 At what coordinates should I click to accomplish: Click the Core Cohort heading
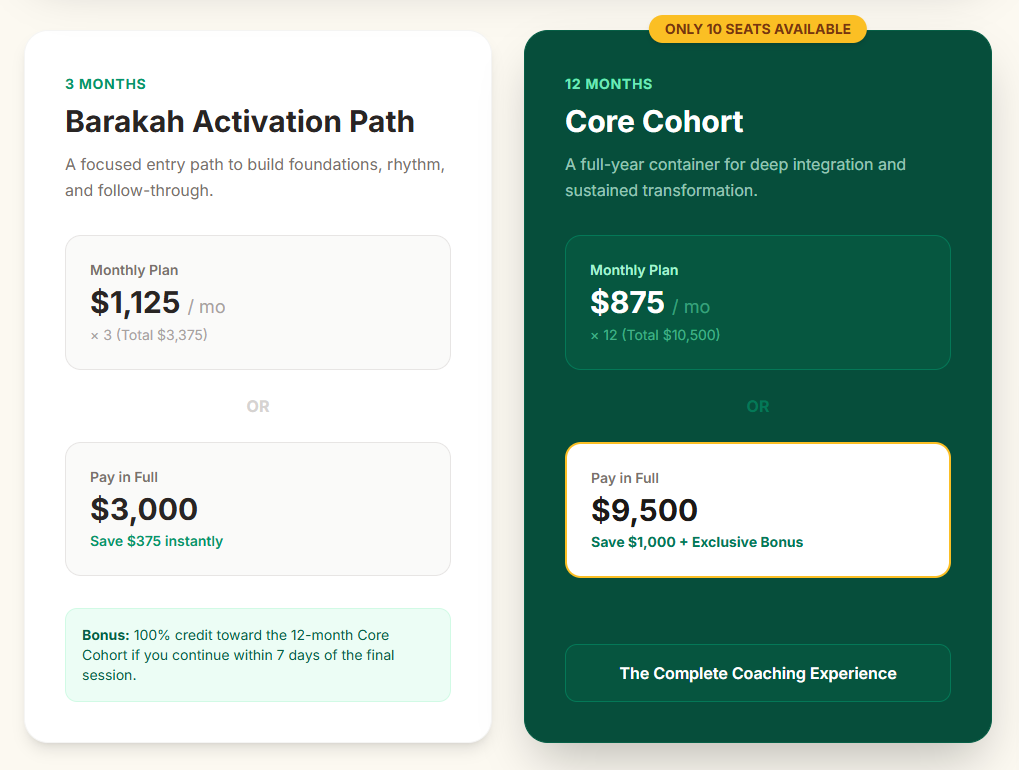[654, 122]
